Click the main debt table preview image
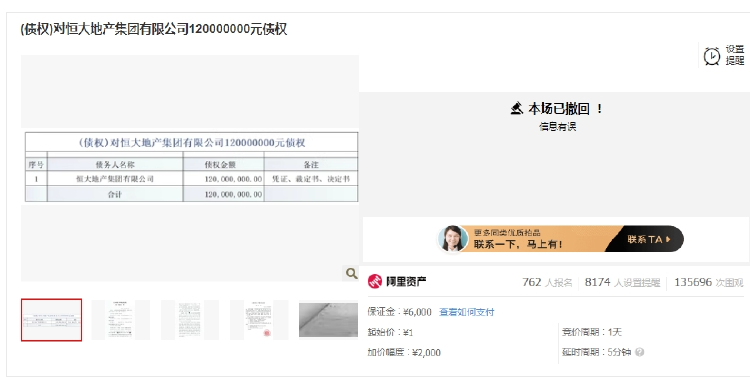Viewport: 750px width, 377px height. point(191,167)
